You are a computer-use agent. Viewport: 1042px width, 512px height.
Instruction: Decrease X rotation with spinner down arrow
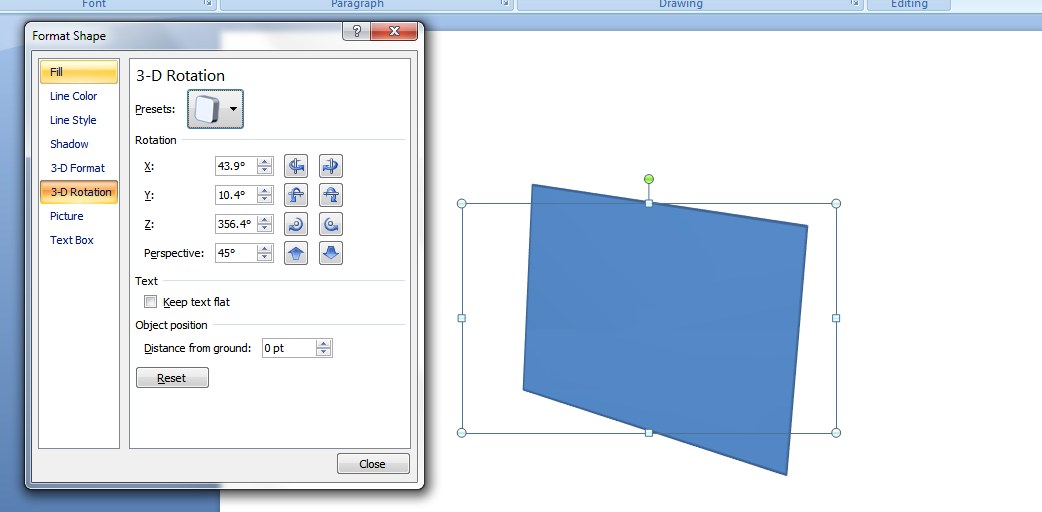click(265, 171)
